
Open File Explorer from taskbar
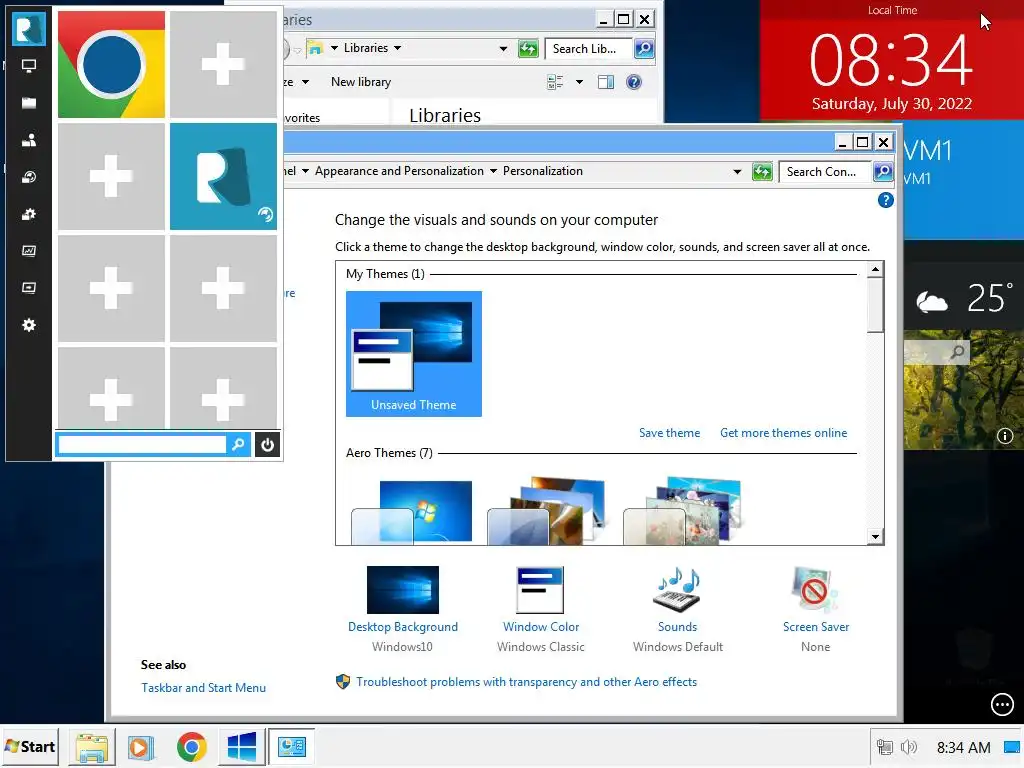point(92,747)
